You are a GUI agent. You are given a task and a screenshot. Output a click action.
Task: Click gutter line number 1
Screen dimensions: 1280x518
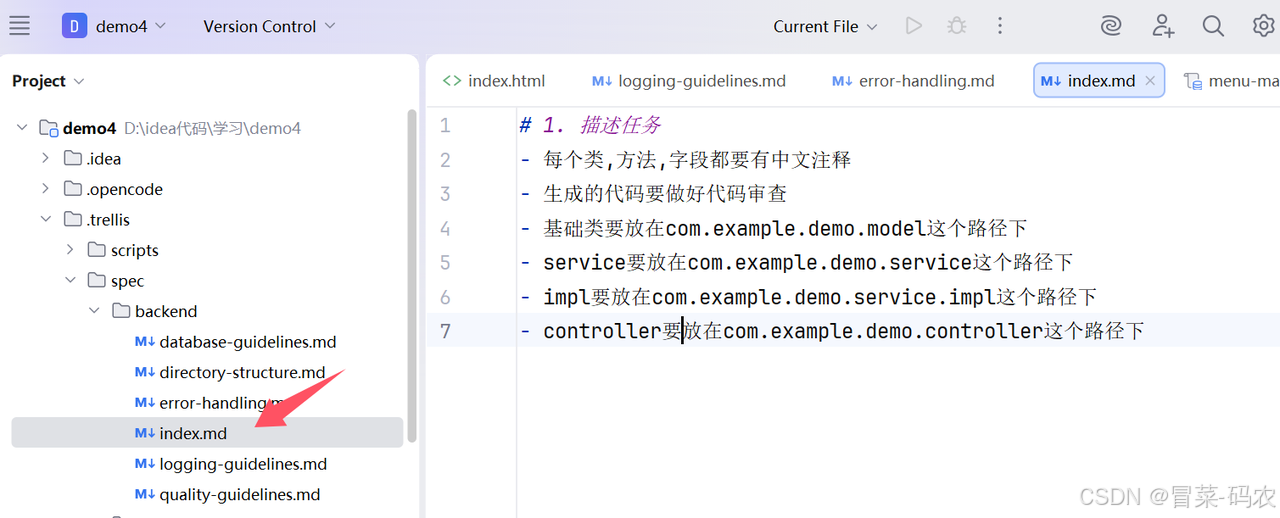[445, 125]
